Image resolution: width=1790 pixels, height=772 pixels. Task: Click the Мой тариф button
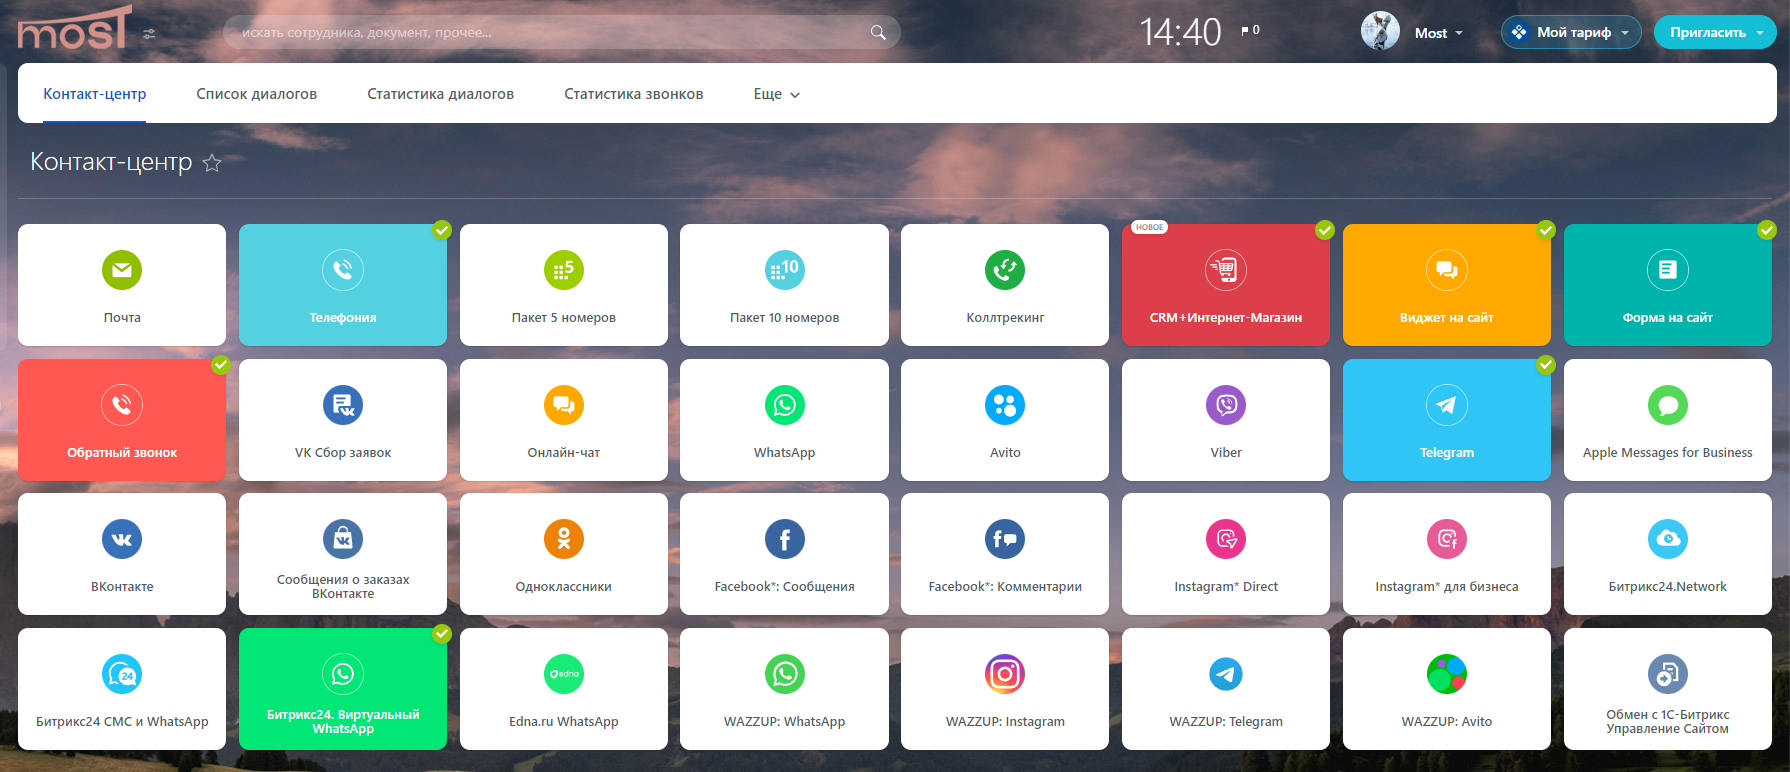pos(1572,33)
